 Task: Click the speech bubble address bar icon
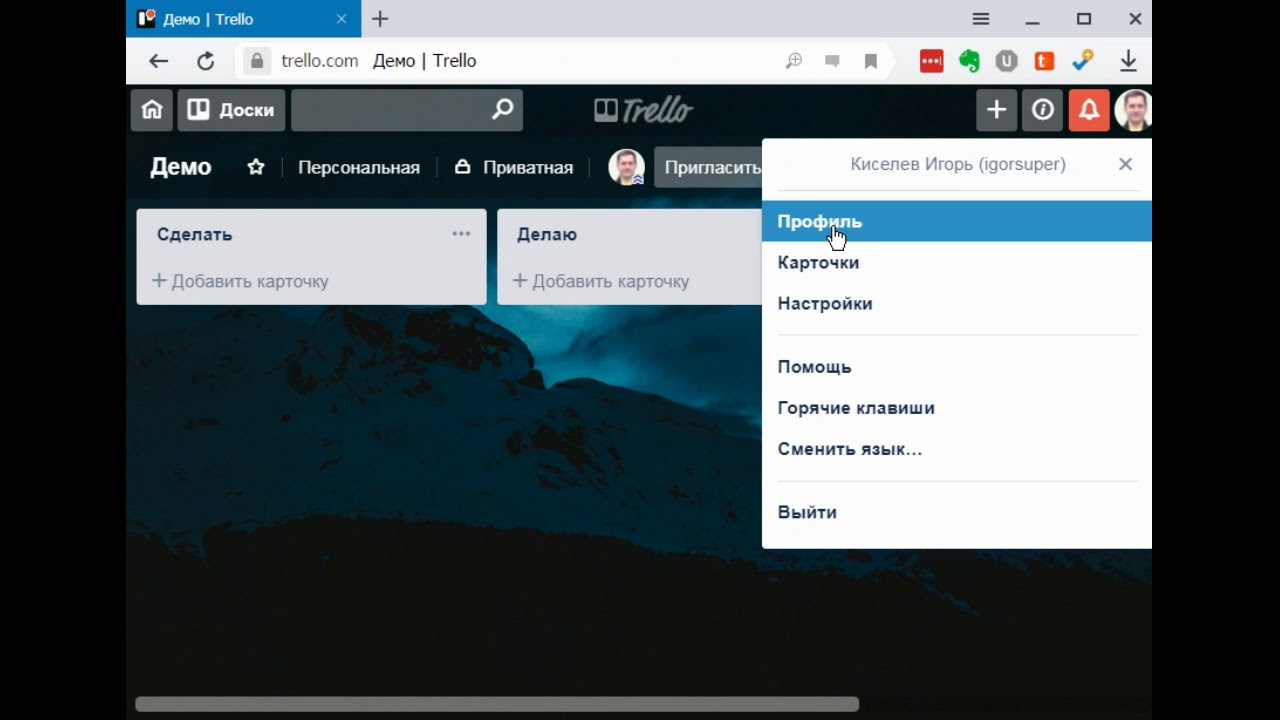coord(832,61)
